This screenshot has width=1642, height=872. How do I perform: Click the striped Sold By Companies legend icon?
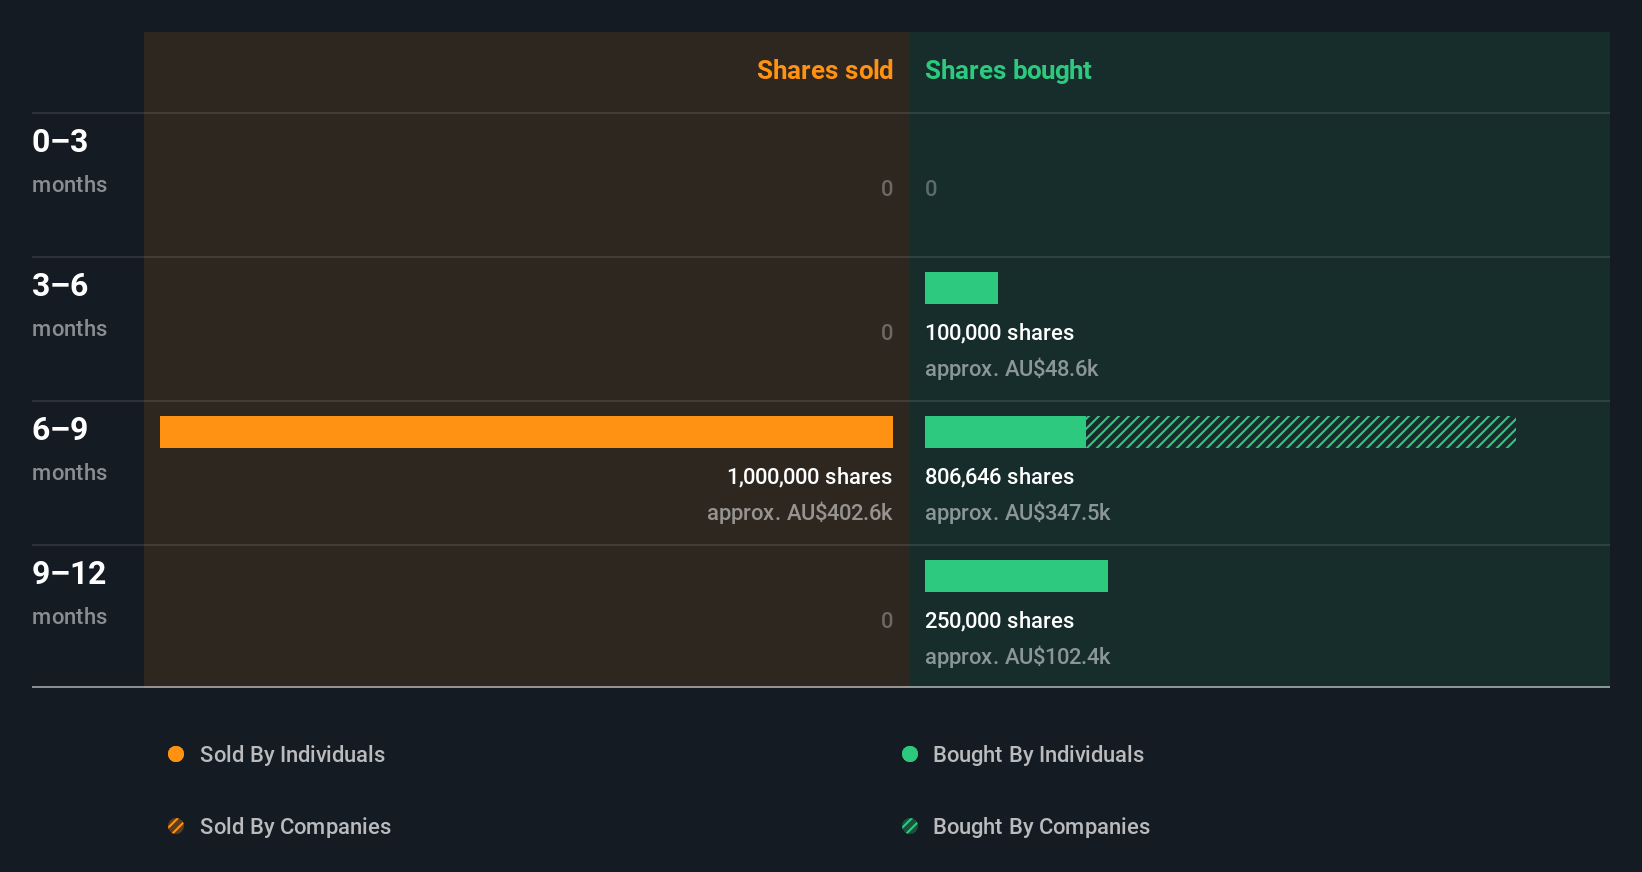176,826
